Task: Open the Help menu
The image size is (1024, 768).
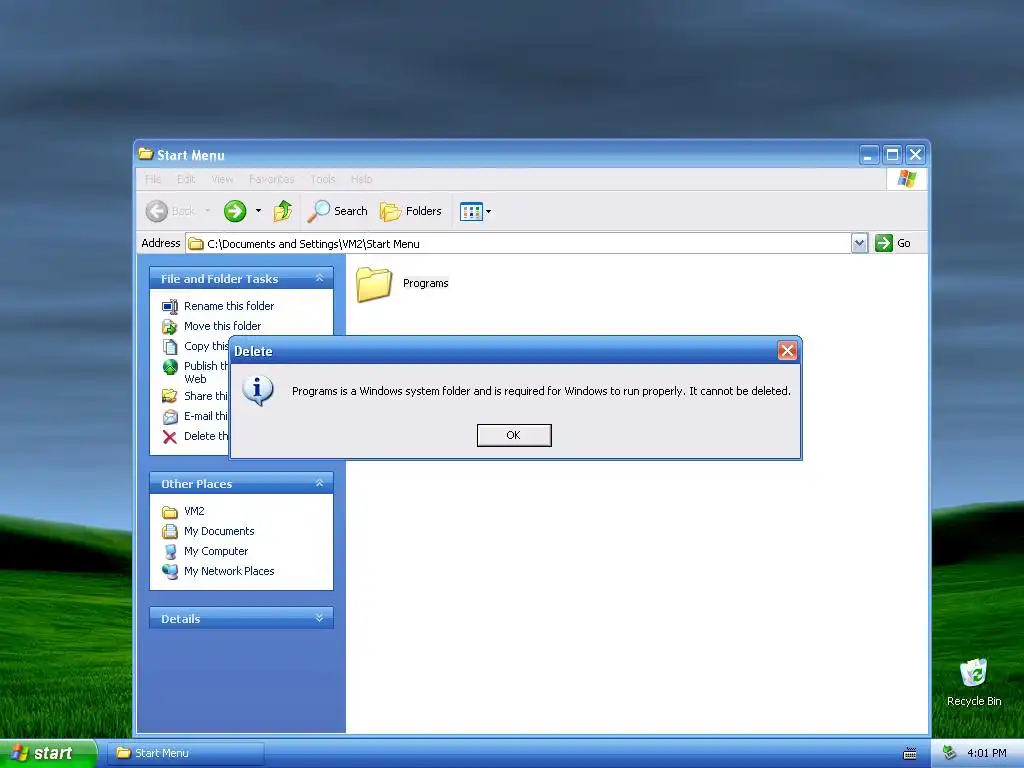Action: [361, 179]
